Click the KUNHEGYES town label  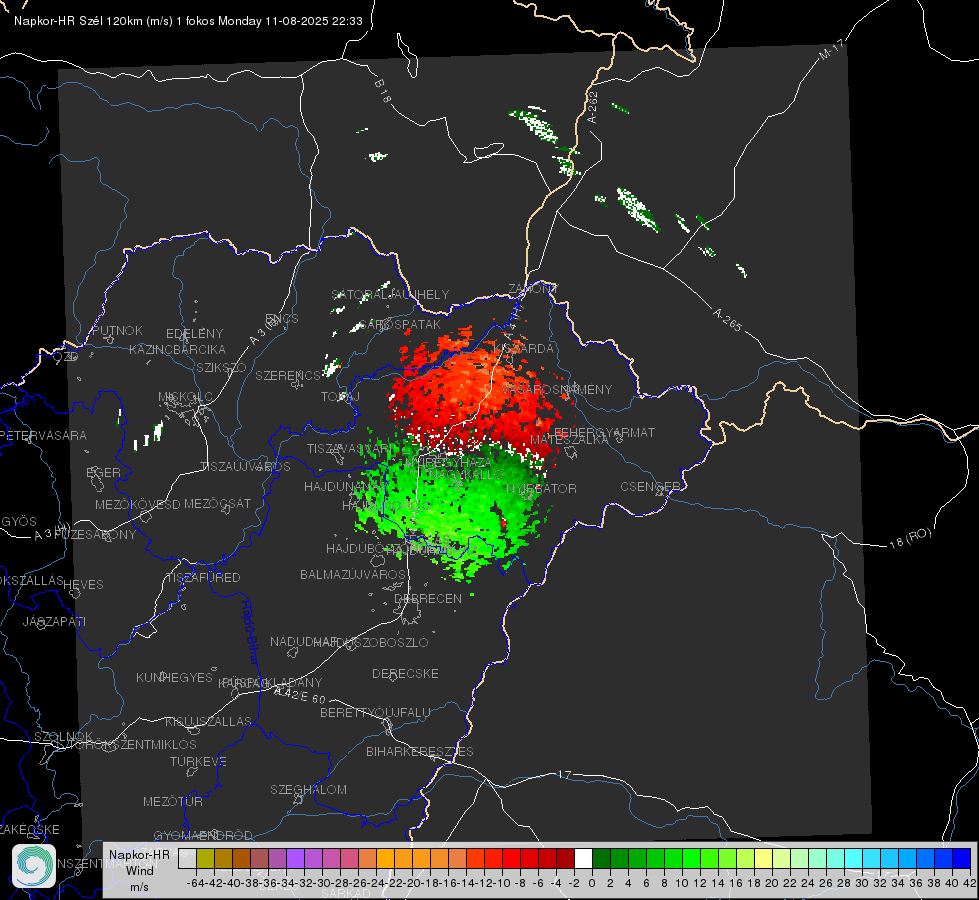click(x=174, y=678)
